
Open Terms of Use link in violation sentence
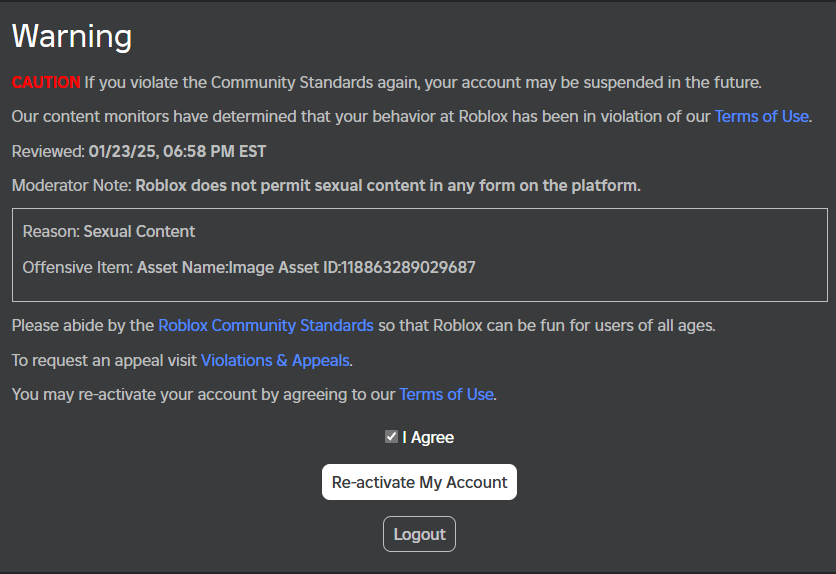pyautogui.click(x=761, y=116)
